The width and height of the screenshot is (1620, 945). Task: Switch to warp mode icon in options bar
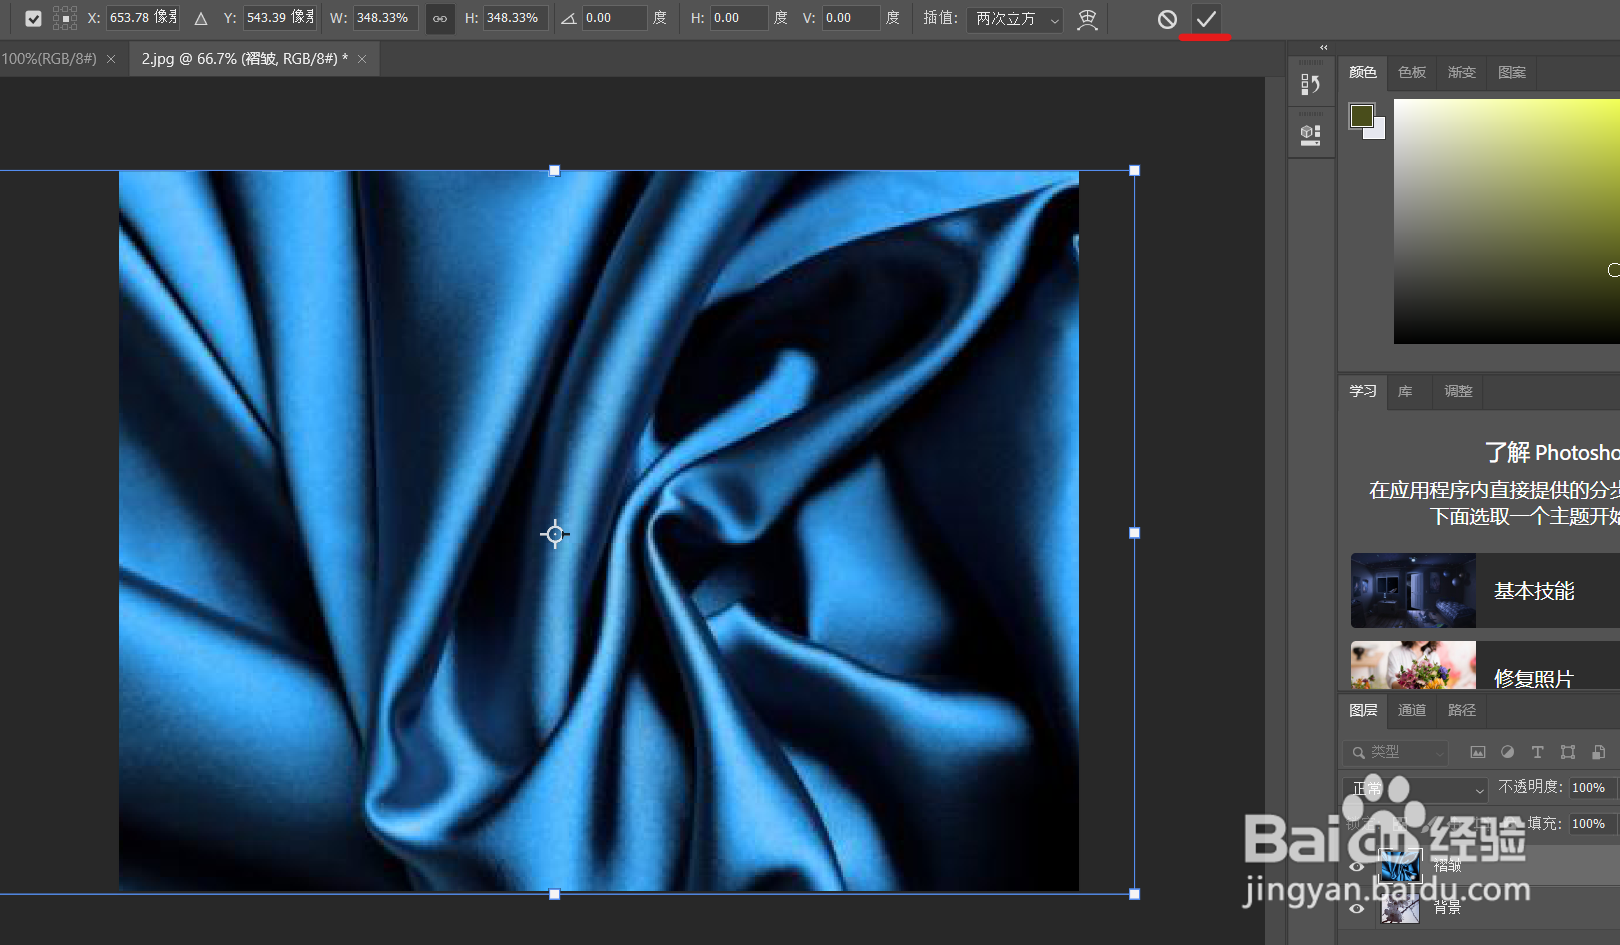[x=1087, y=19]
